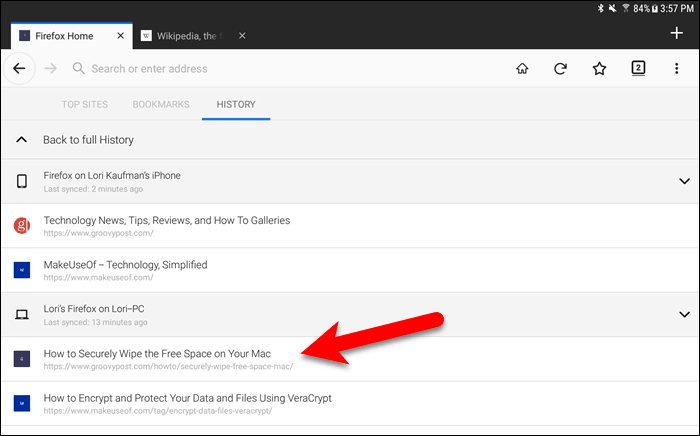This screenshot has width=700, height=436.
Task: Switch to Wikipedia browser tab
Action: coord(193,36)
